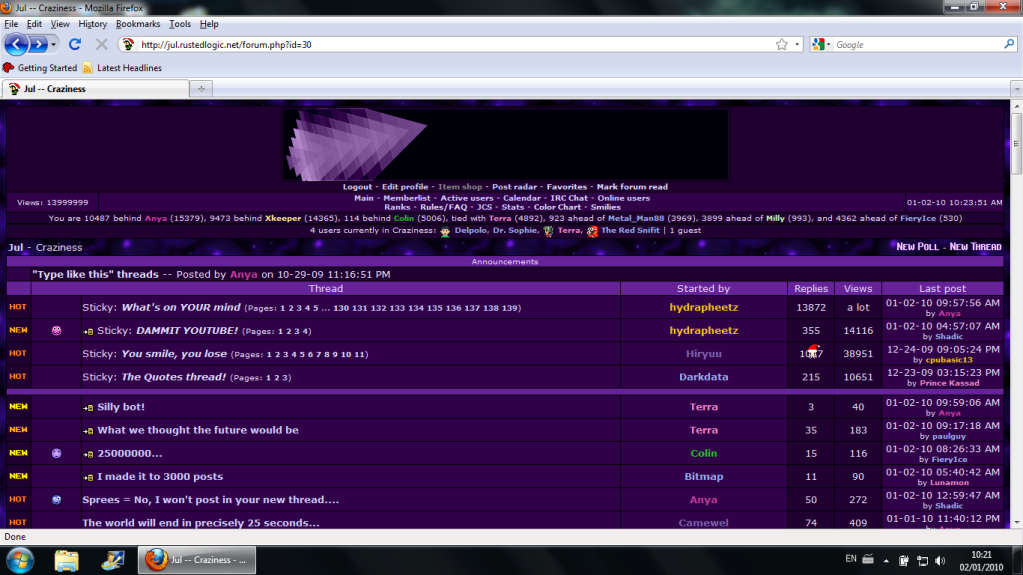Open the Tools menu
Image resolution: width=1023 pixels, height=575 pixels.
[180, 23]
